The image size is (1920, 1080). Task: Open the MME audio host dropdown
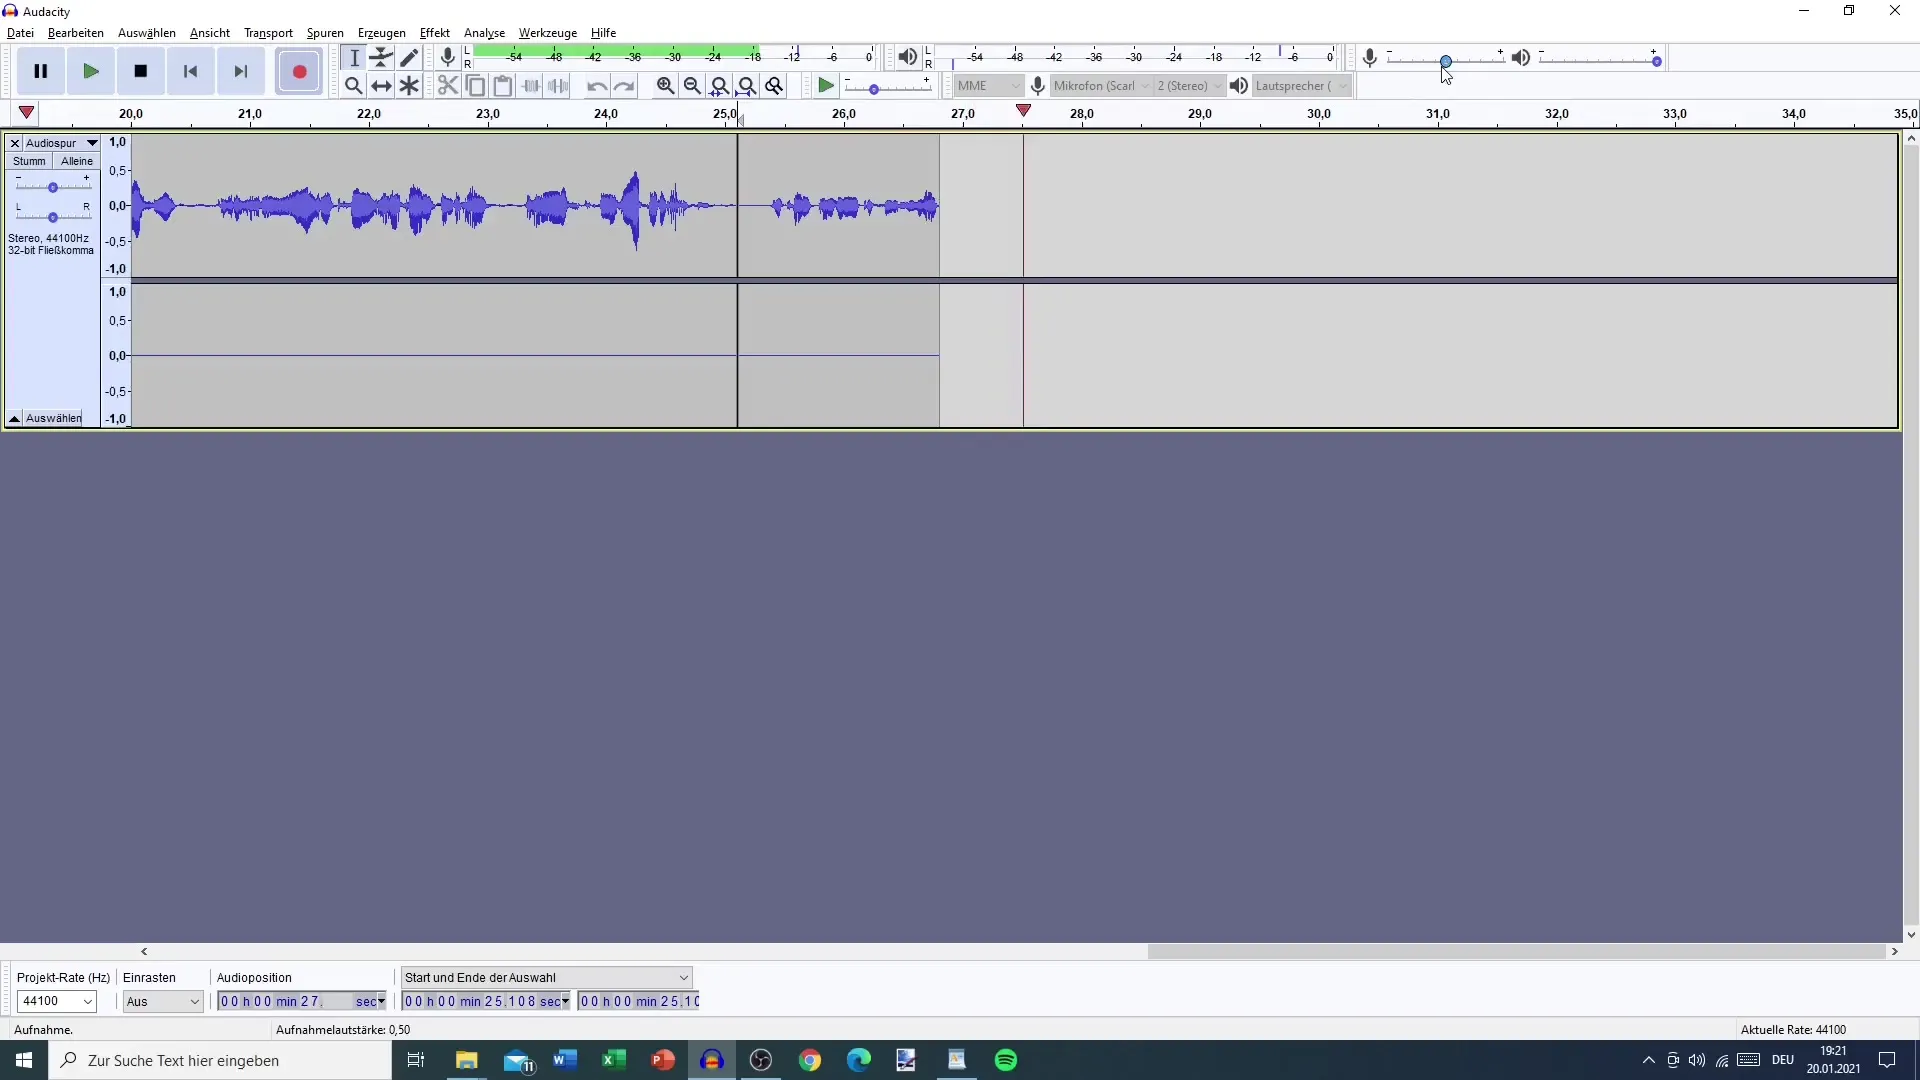click(988, 86)
